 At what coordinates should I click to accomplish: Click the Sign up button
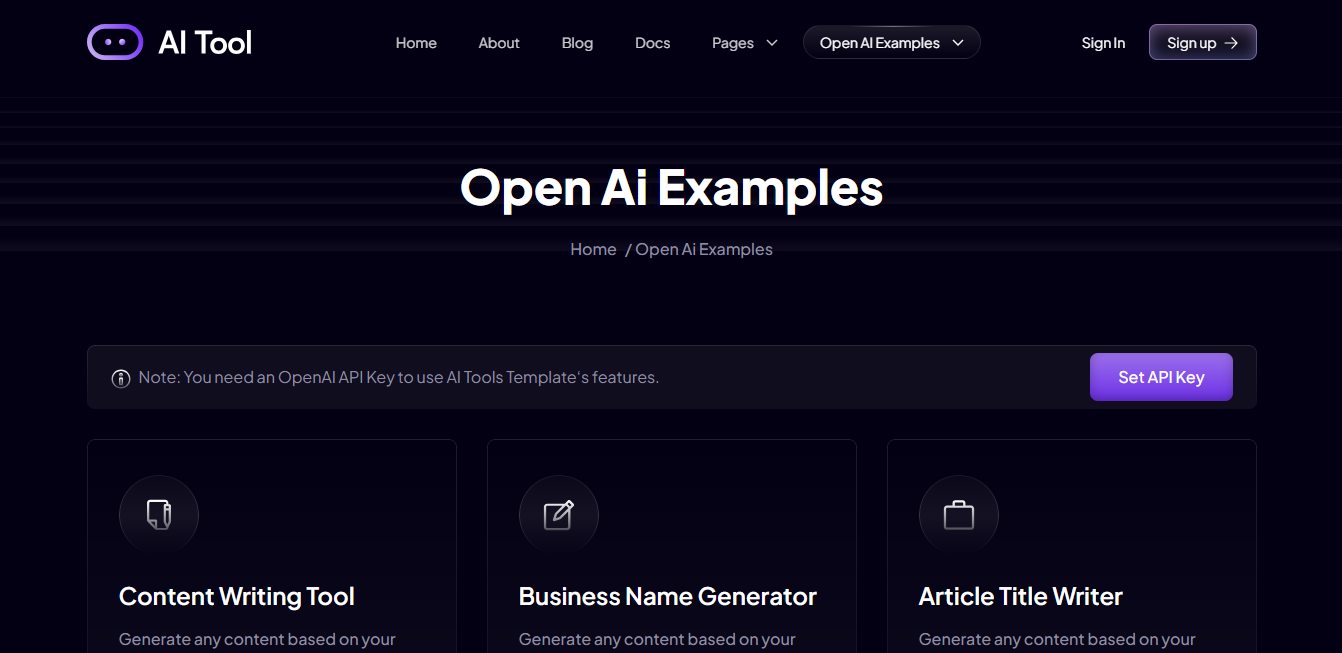click(1203, 42)
